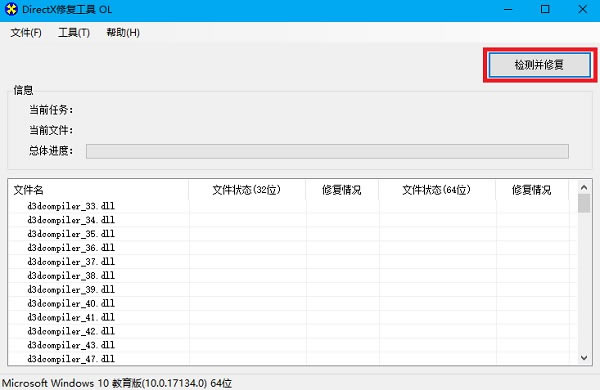The image size is (600, 390).
Task: Click the 文件状态(32位) column header
Action: (x=247, y=190)
